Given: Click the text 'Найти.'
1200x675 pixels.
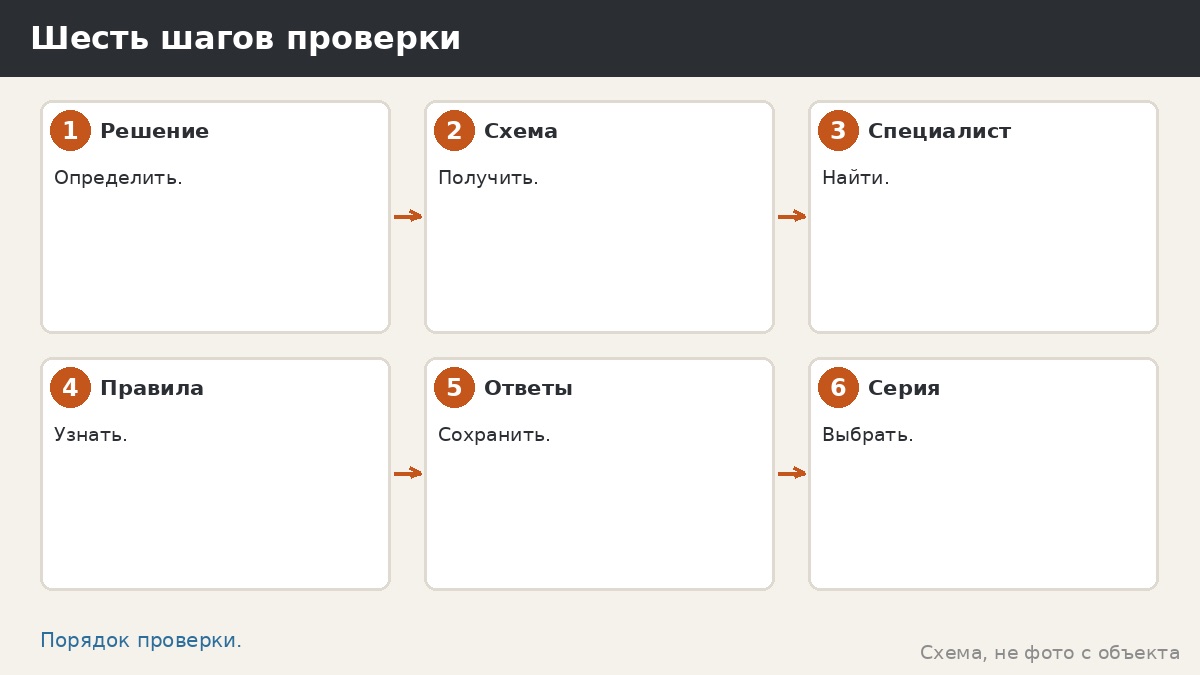Looking at the screenshot, I should [x=855, y=178].
